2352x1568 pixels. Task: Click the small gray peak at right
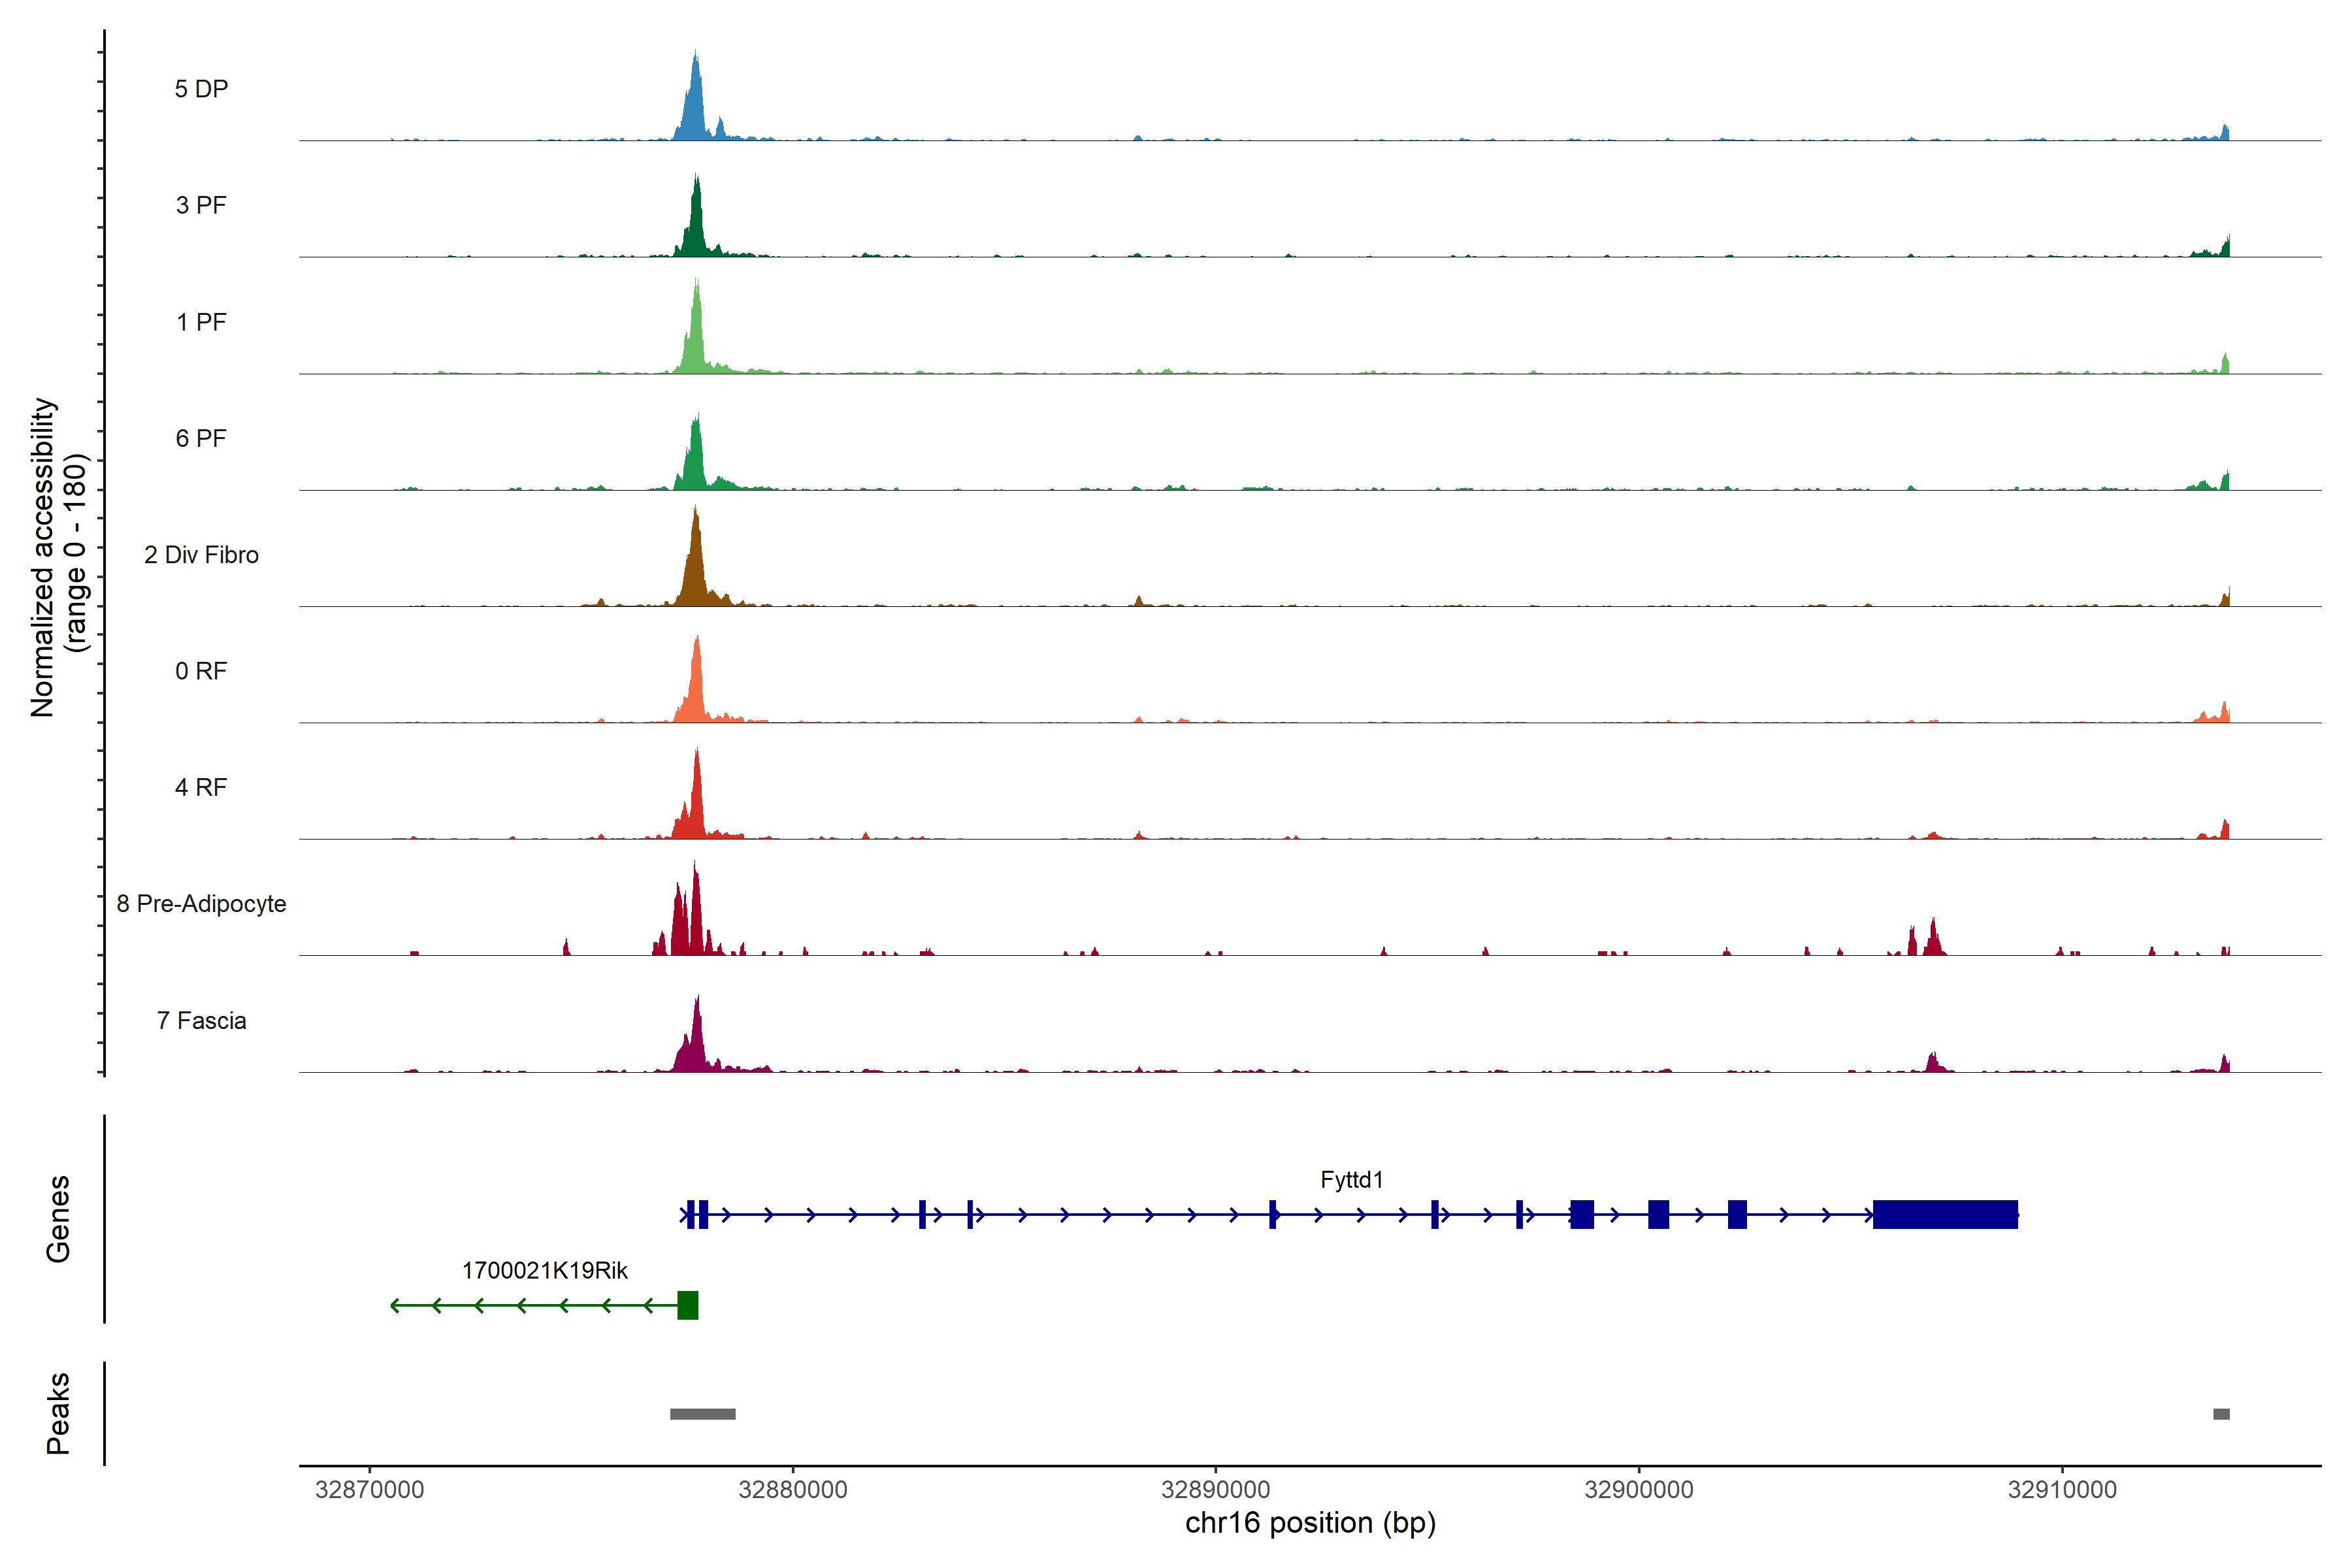click(2221, 1414)
